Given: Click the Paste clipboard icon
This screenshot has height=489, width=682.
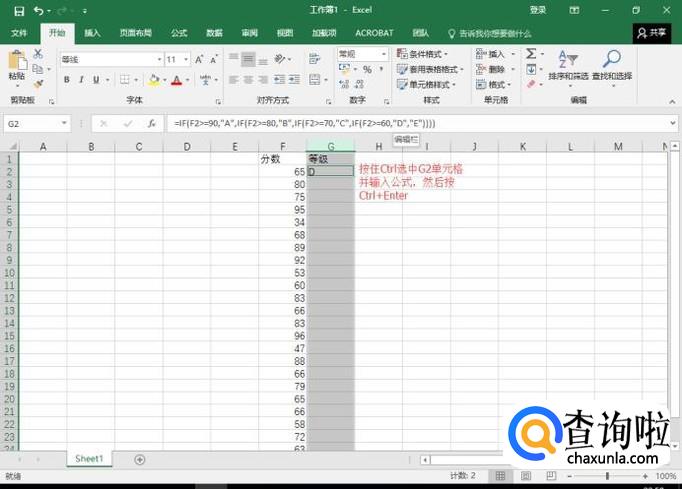Looking at the screenshot, I should click(17, 60).
